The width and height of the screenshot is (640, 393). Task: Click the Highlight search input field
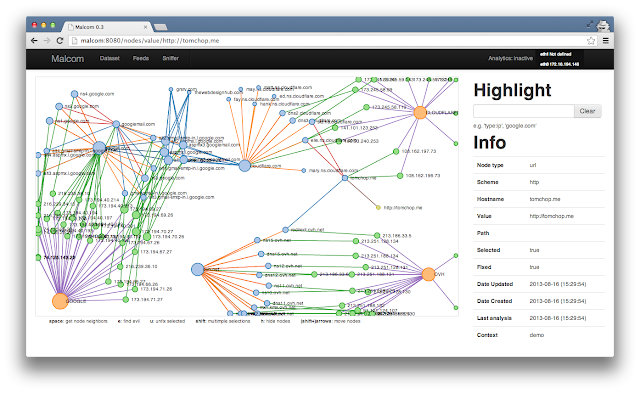(524, 111)
